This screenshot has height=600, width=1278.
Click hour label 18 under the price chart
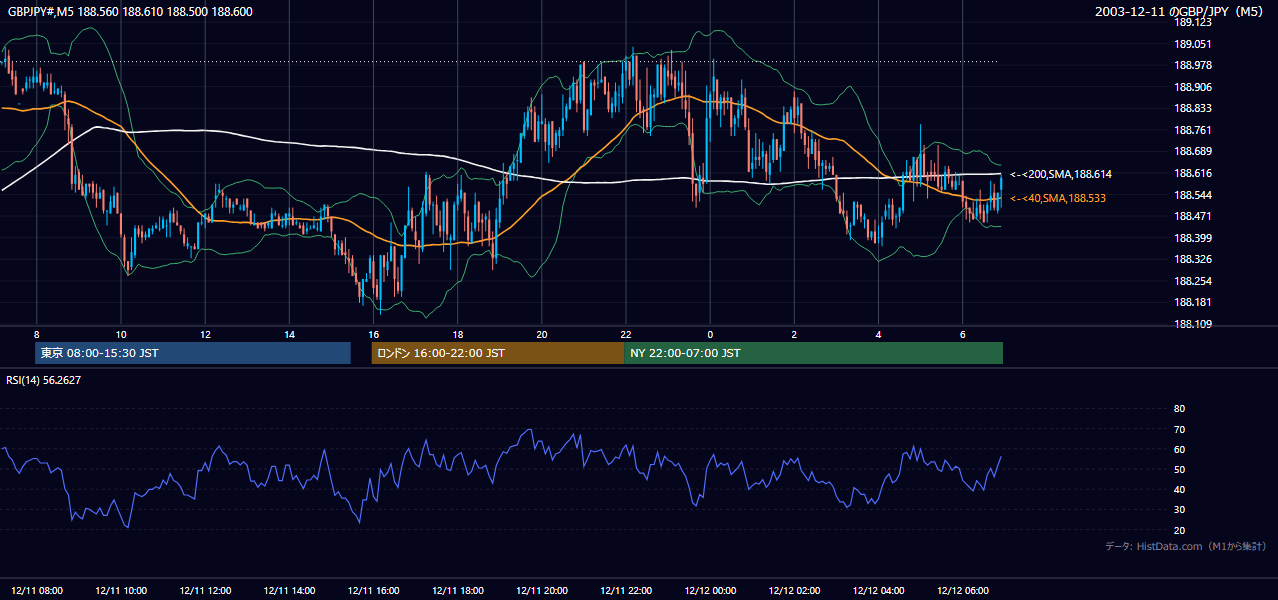[457, 334]
